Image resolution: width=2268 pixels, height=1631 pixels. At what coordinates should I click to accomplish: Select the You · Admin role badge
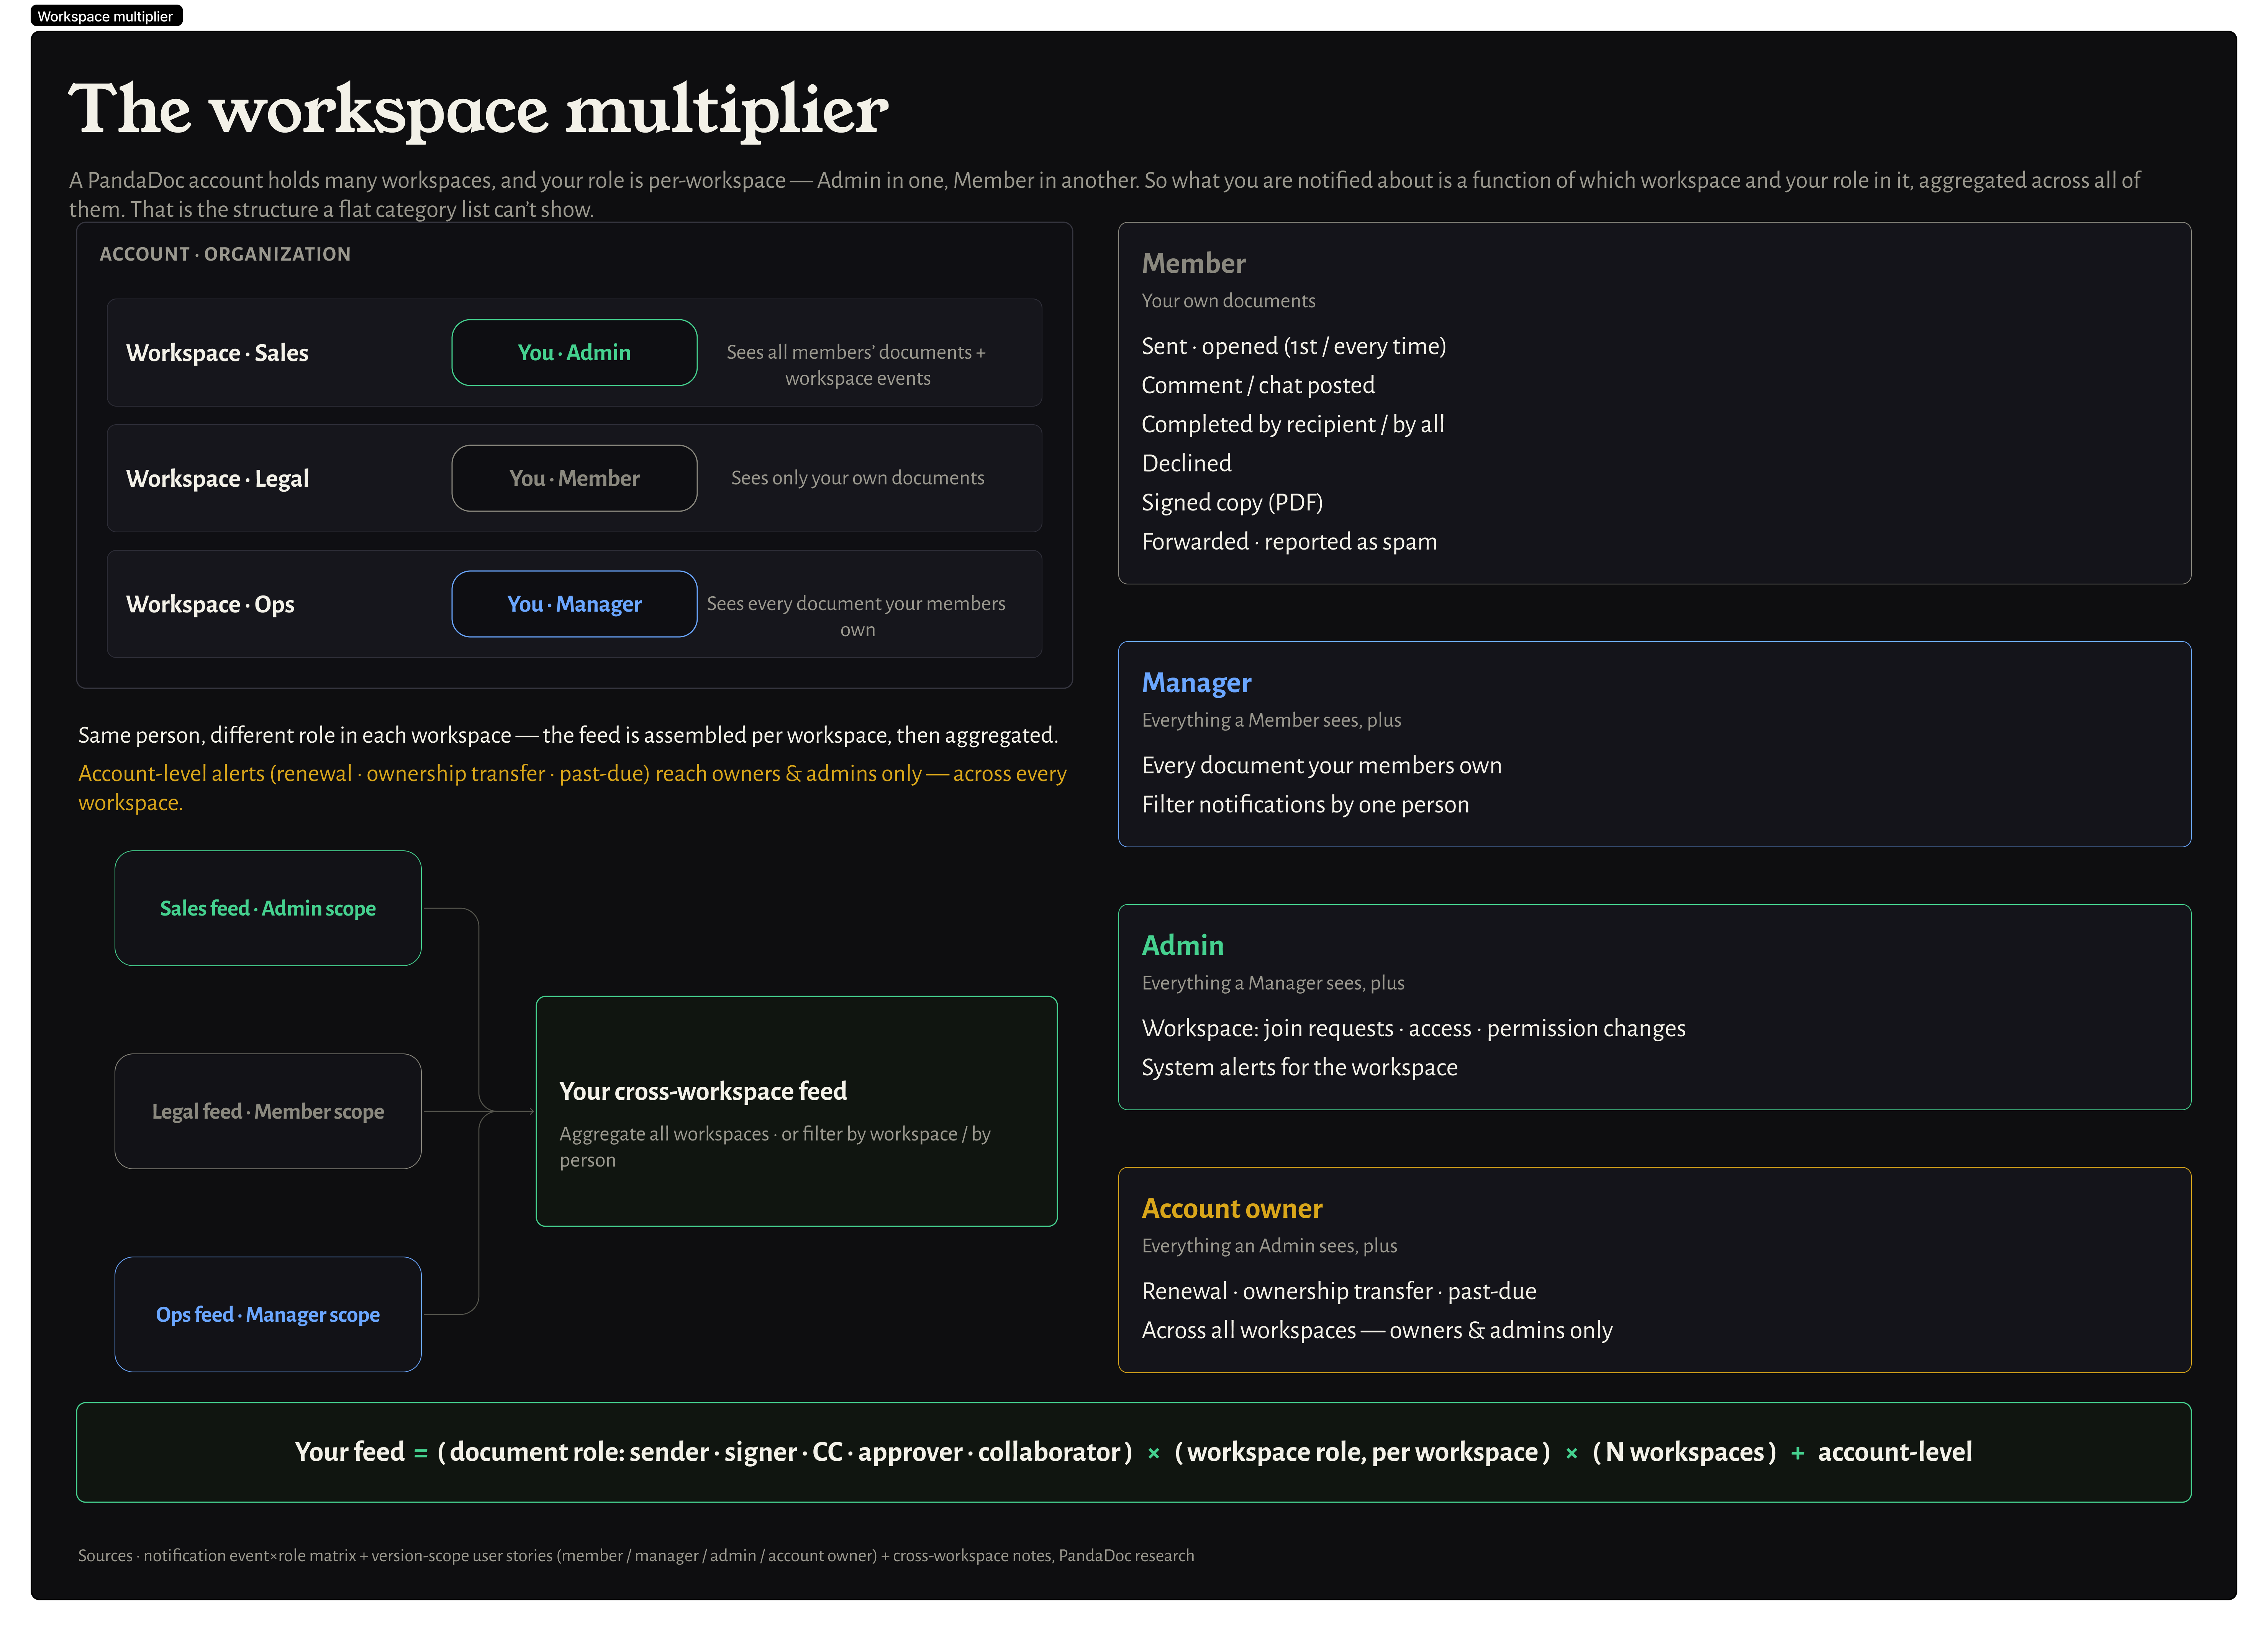point(574,352)
